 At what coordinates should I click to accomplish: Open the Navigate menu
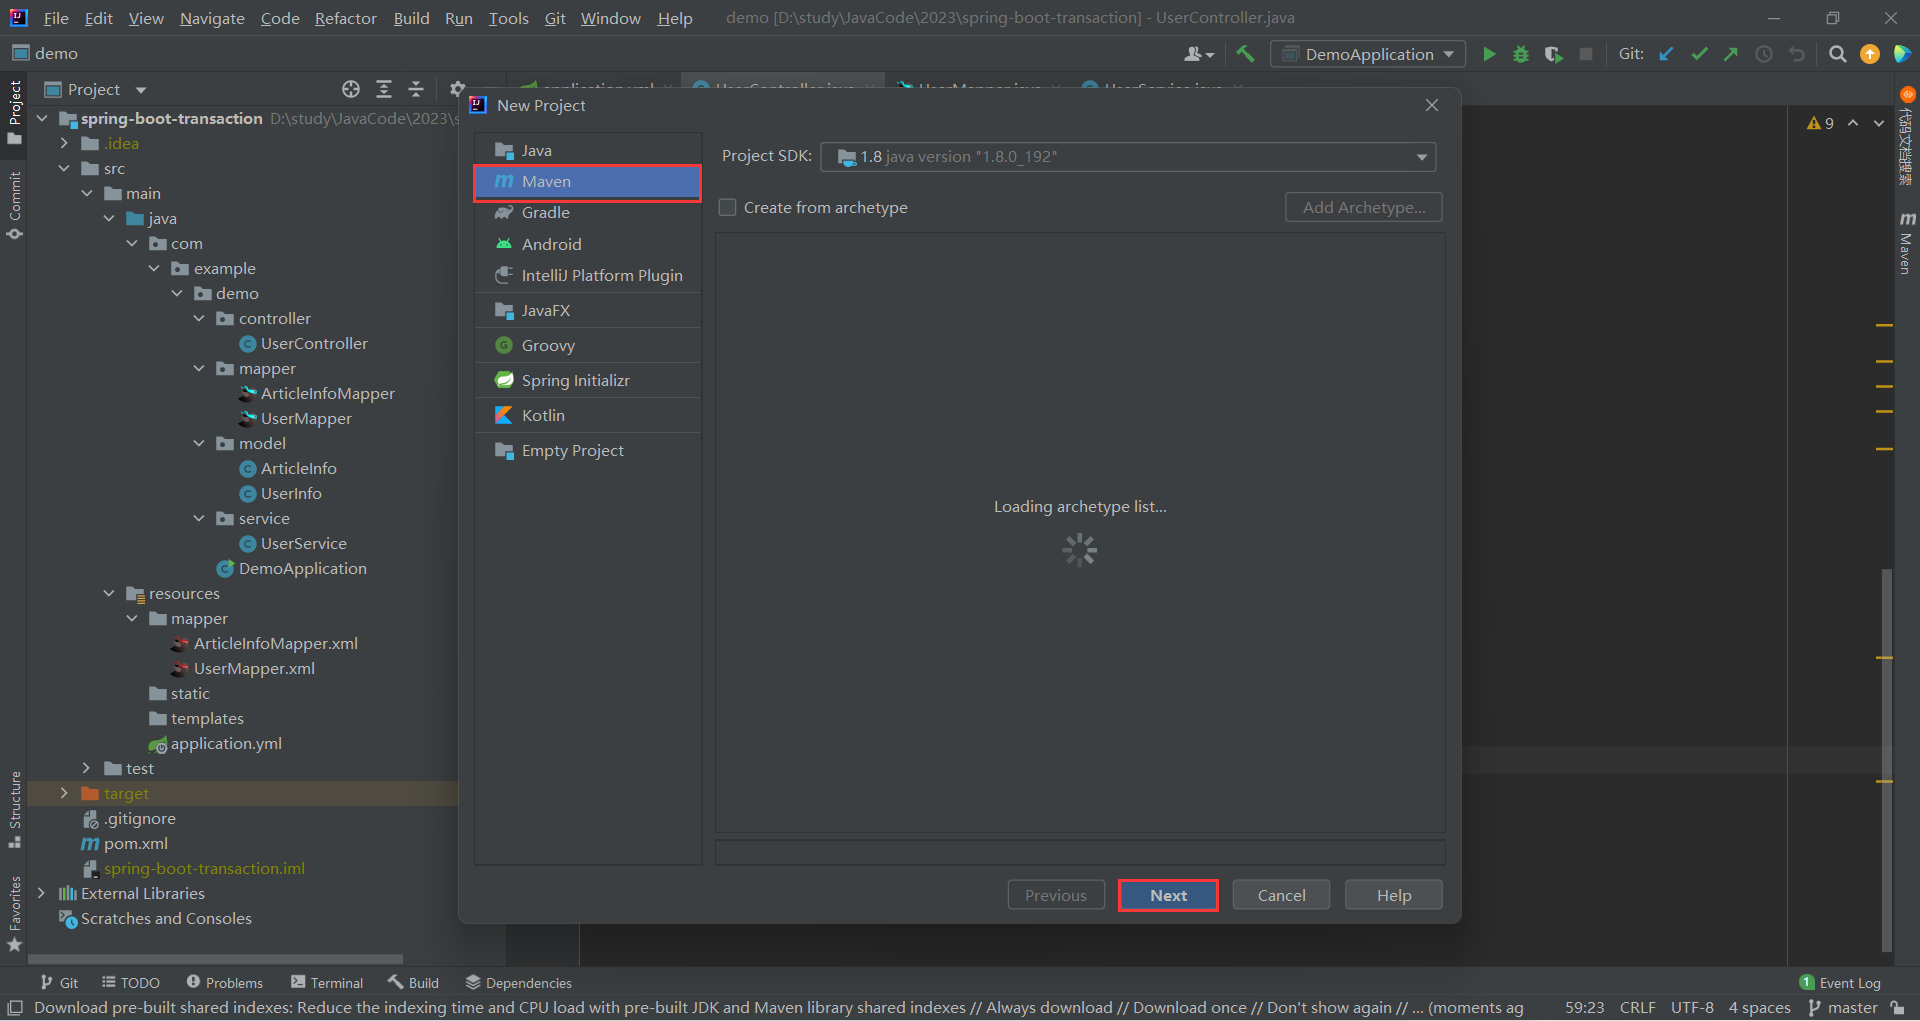pos(212,18)
